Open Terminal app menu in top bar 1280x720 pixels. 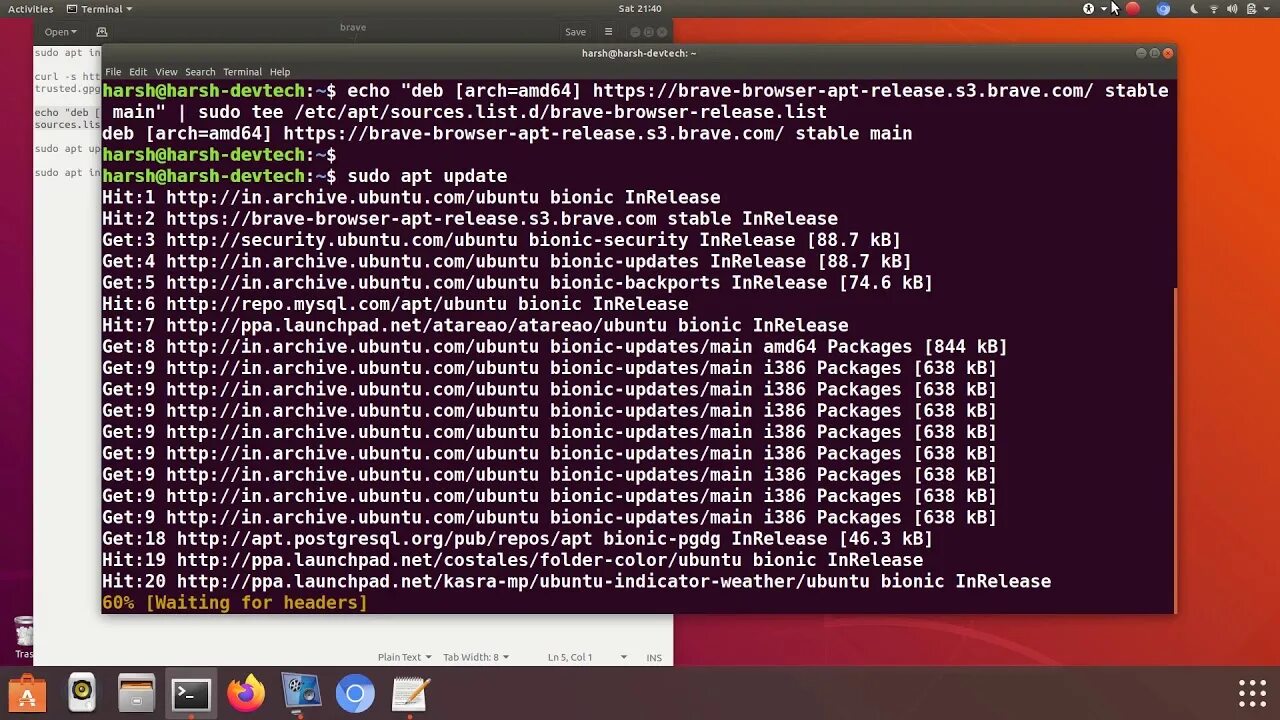[x=99, y=9]
